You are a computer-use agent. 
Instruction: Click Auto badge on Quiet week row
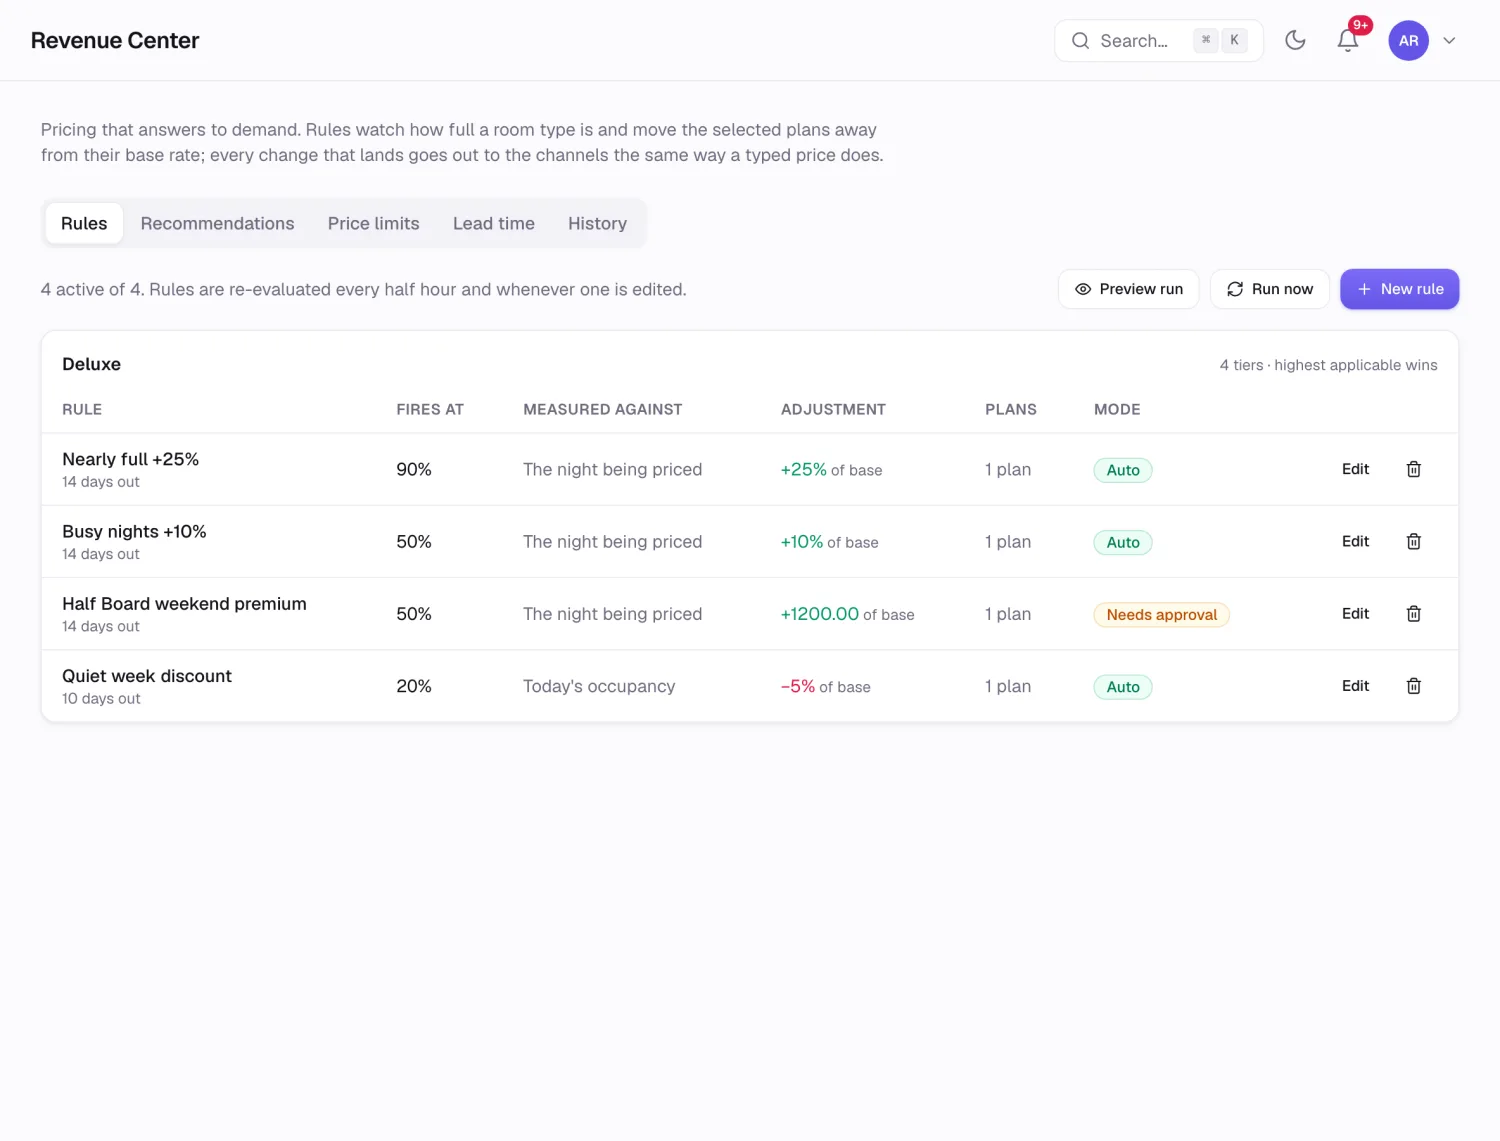pyautogui.click(x=1123, y=687)
